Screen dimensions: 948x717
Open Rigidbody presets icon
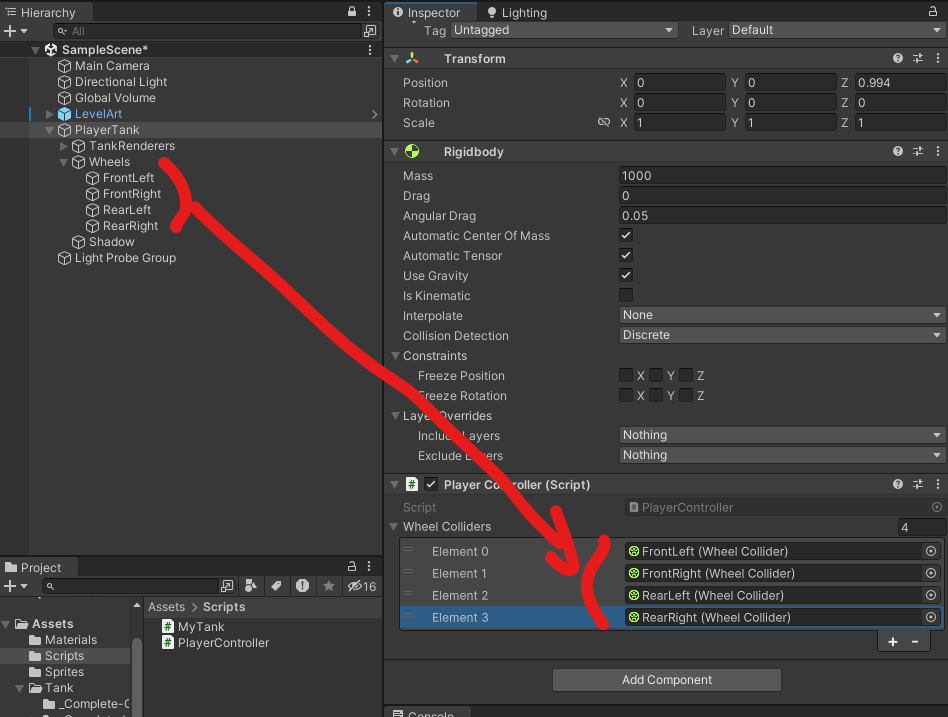(x=918, y=151)
